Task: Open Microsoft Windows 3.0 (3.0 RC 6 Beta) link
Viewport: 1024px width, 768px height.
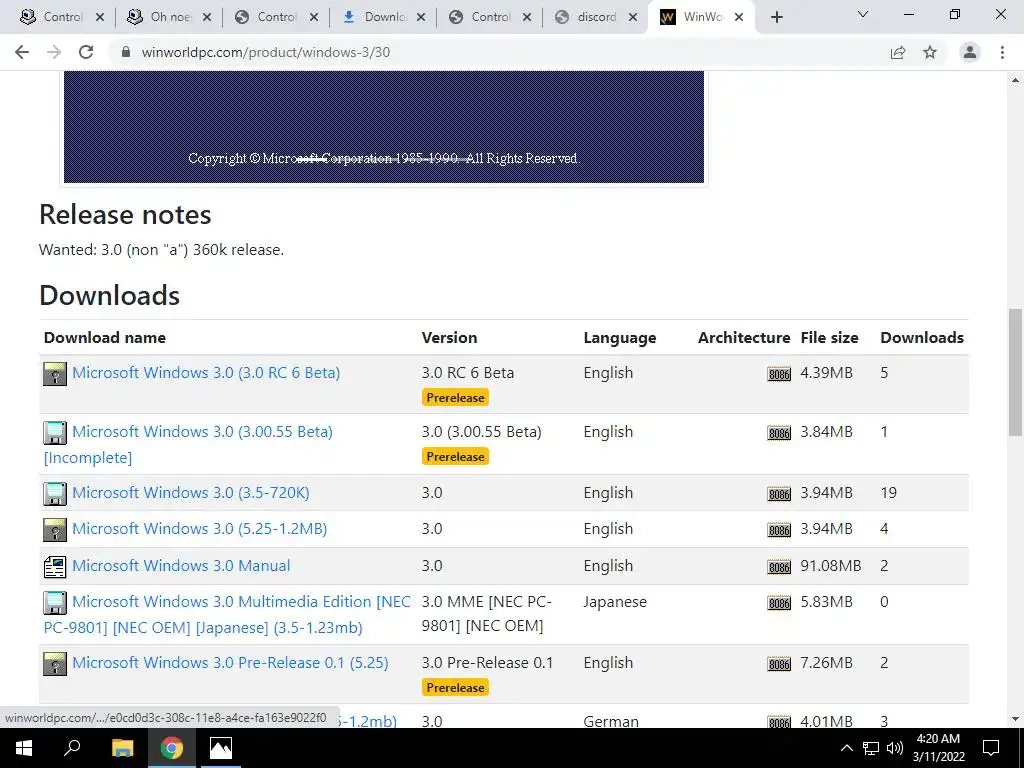Action: (206, 373)
